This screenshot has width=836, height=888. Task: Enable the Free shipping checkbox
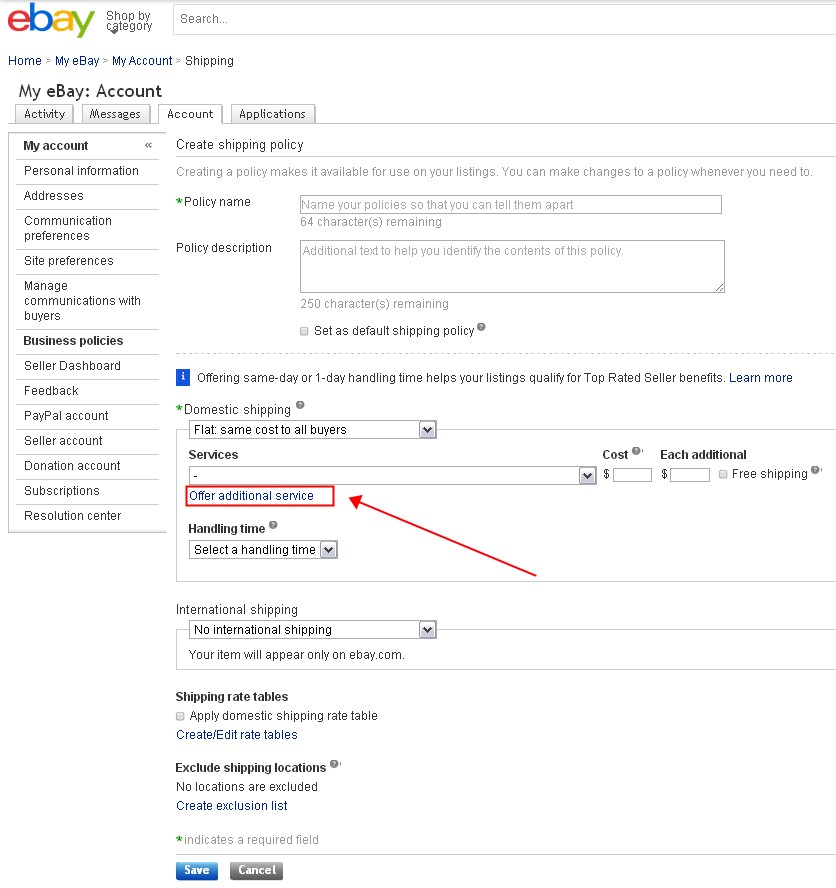[723, 474]
